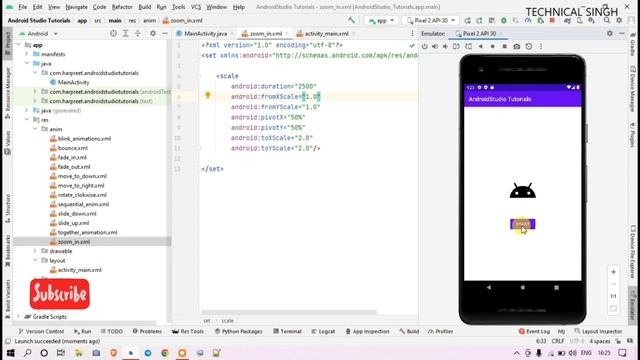Image resolution: width=640 pixels, height=360 pixels.
Task: Open the Event Log tool window
Action: 534,331
